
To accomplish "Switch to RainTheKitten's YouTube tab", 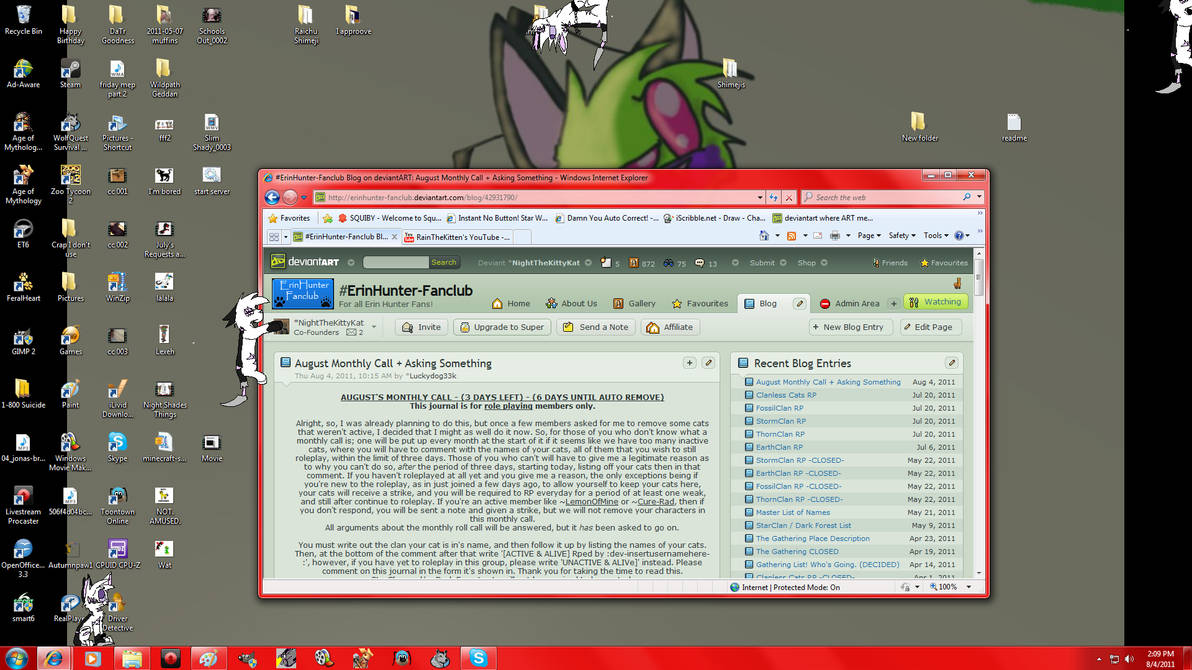I will click(x=457, y=237).
